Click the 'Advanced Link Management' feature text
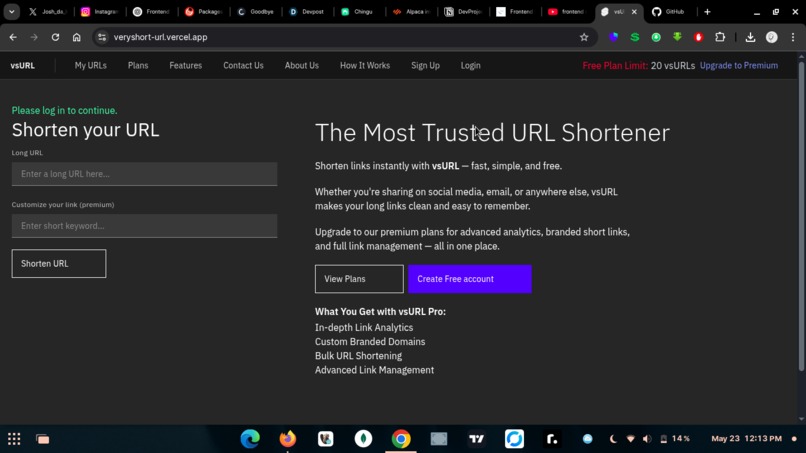Screen dimensions: 806x453 click(374, 370)
